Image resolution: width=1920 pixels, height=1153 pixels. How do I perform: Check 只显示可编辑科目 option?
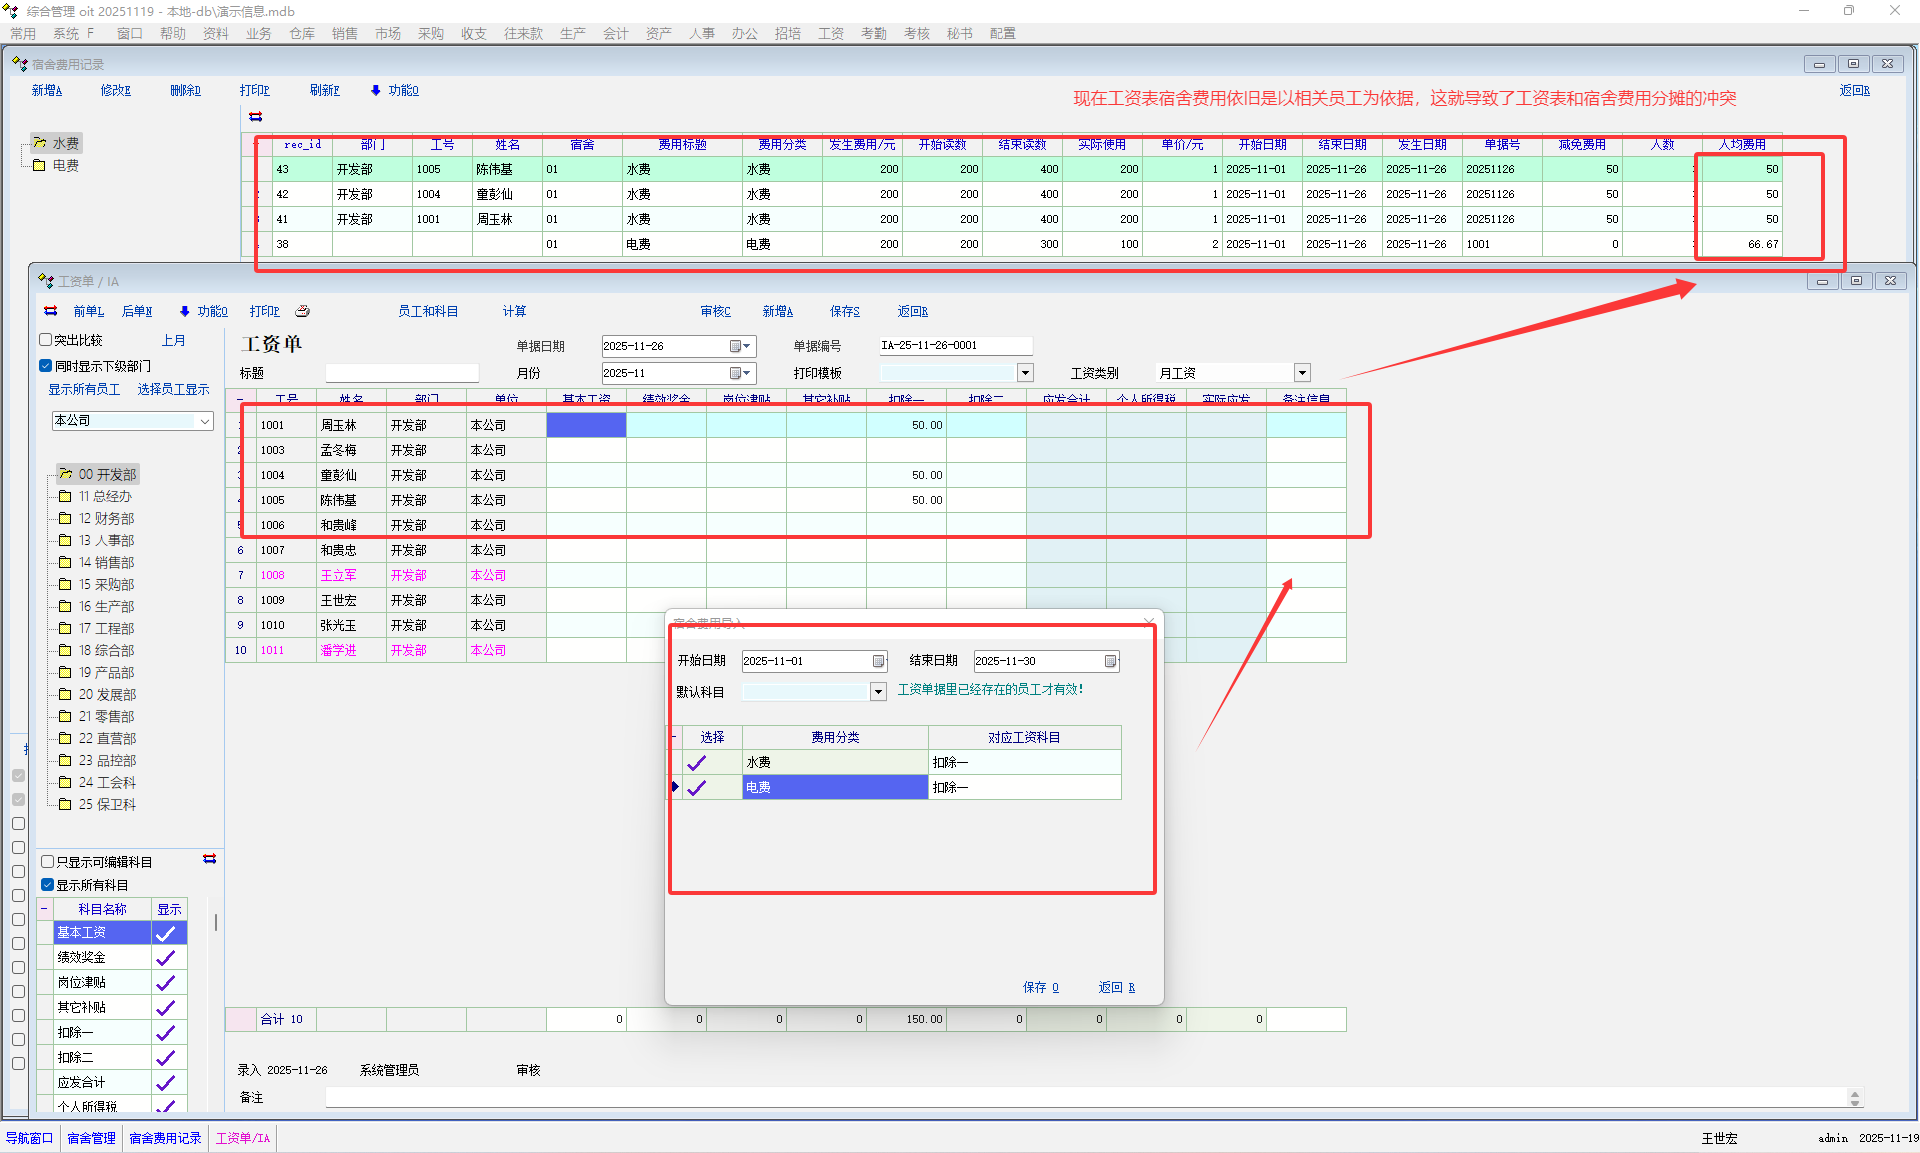point(47,861)
